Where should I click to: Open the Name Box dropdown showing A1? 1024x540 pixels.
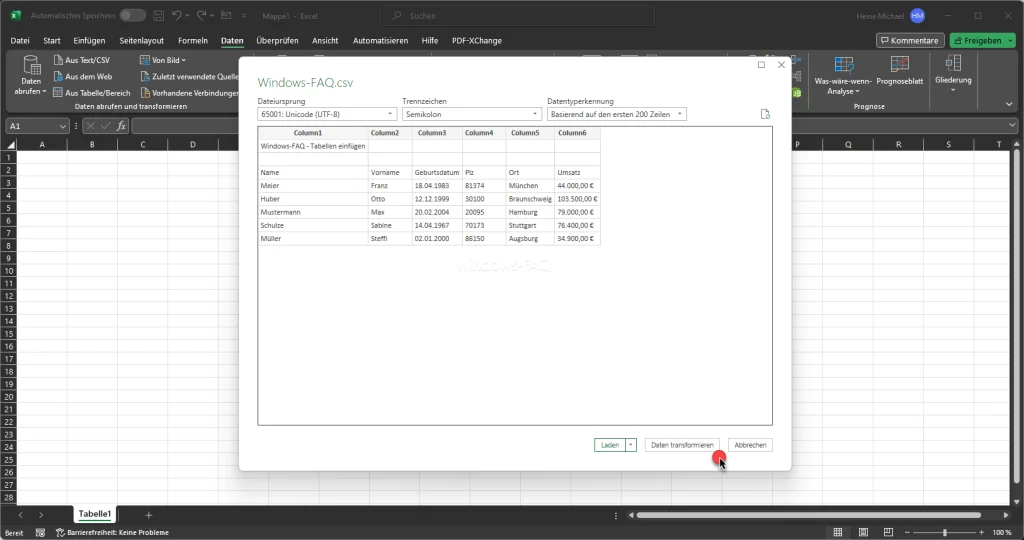63,126
